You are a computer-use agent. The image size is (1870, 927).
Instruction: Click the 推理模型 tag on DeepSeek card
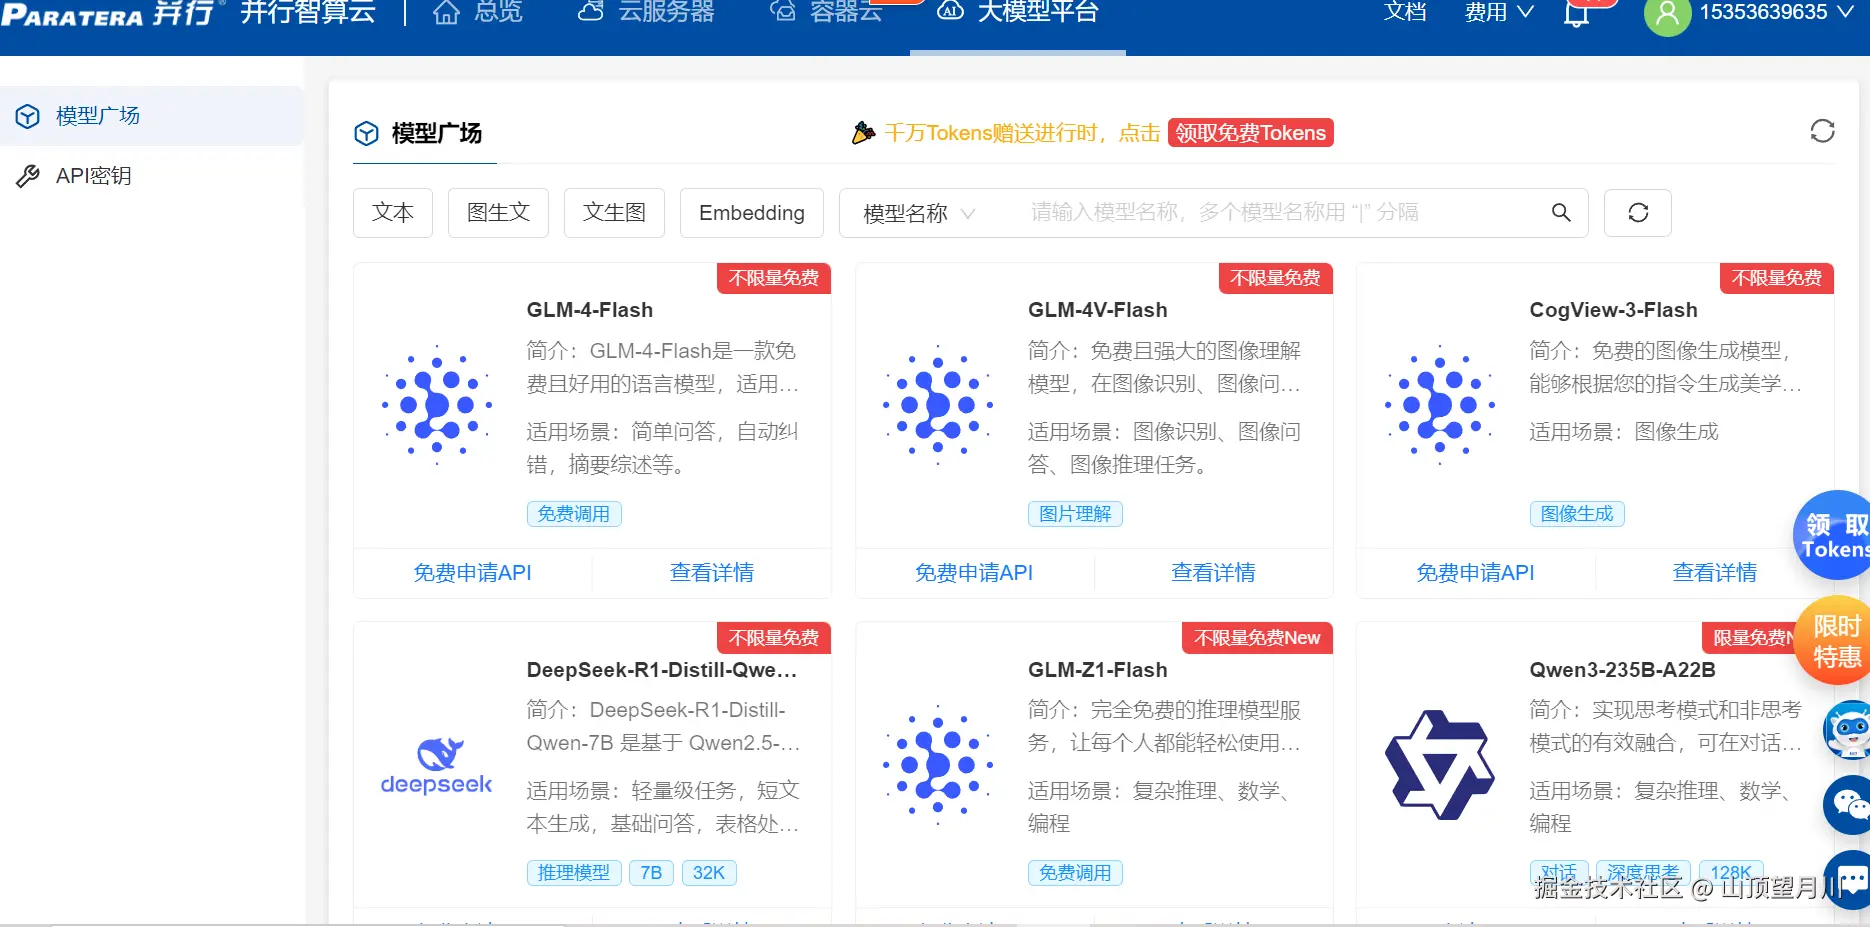(574, 873)
